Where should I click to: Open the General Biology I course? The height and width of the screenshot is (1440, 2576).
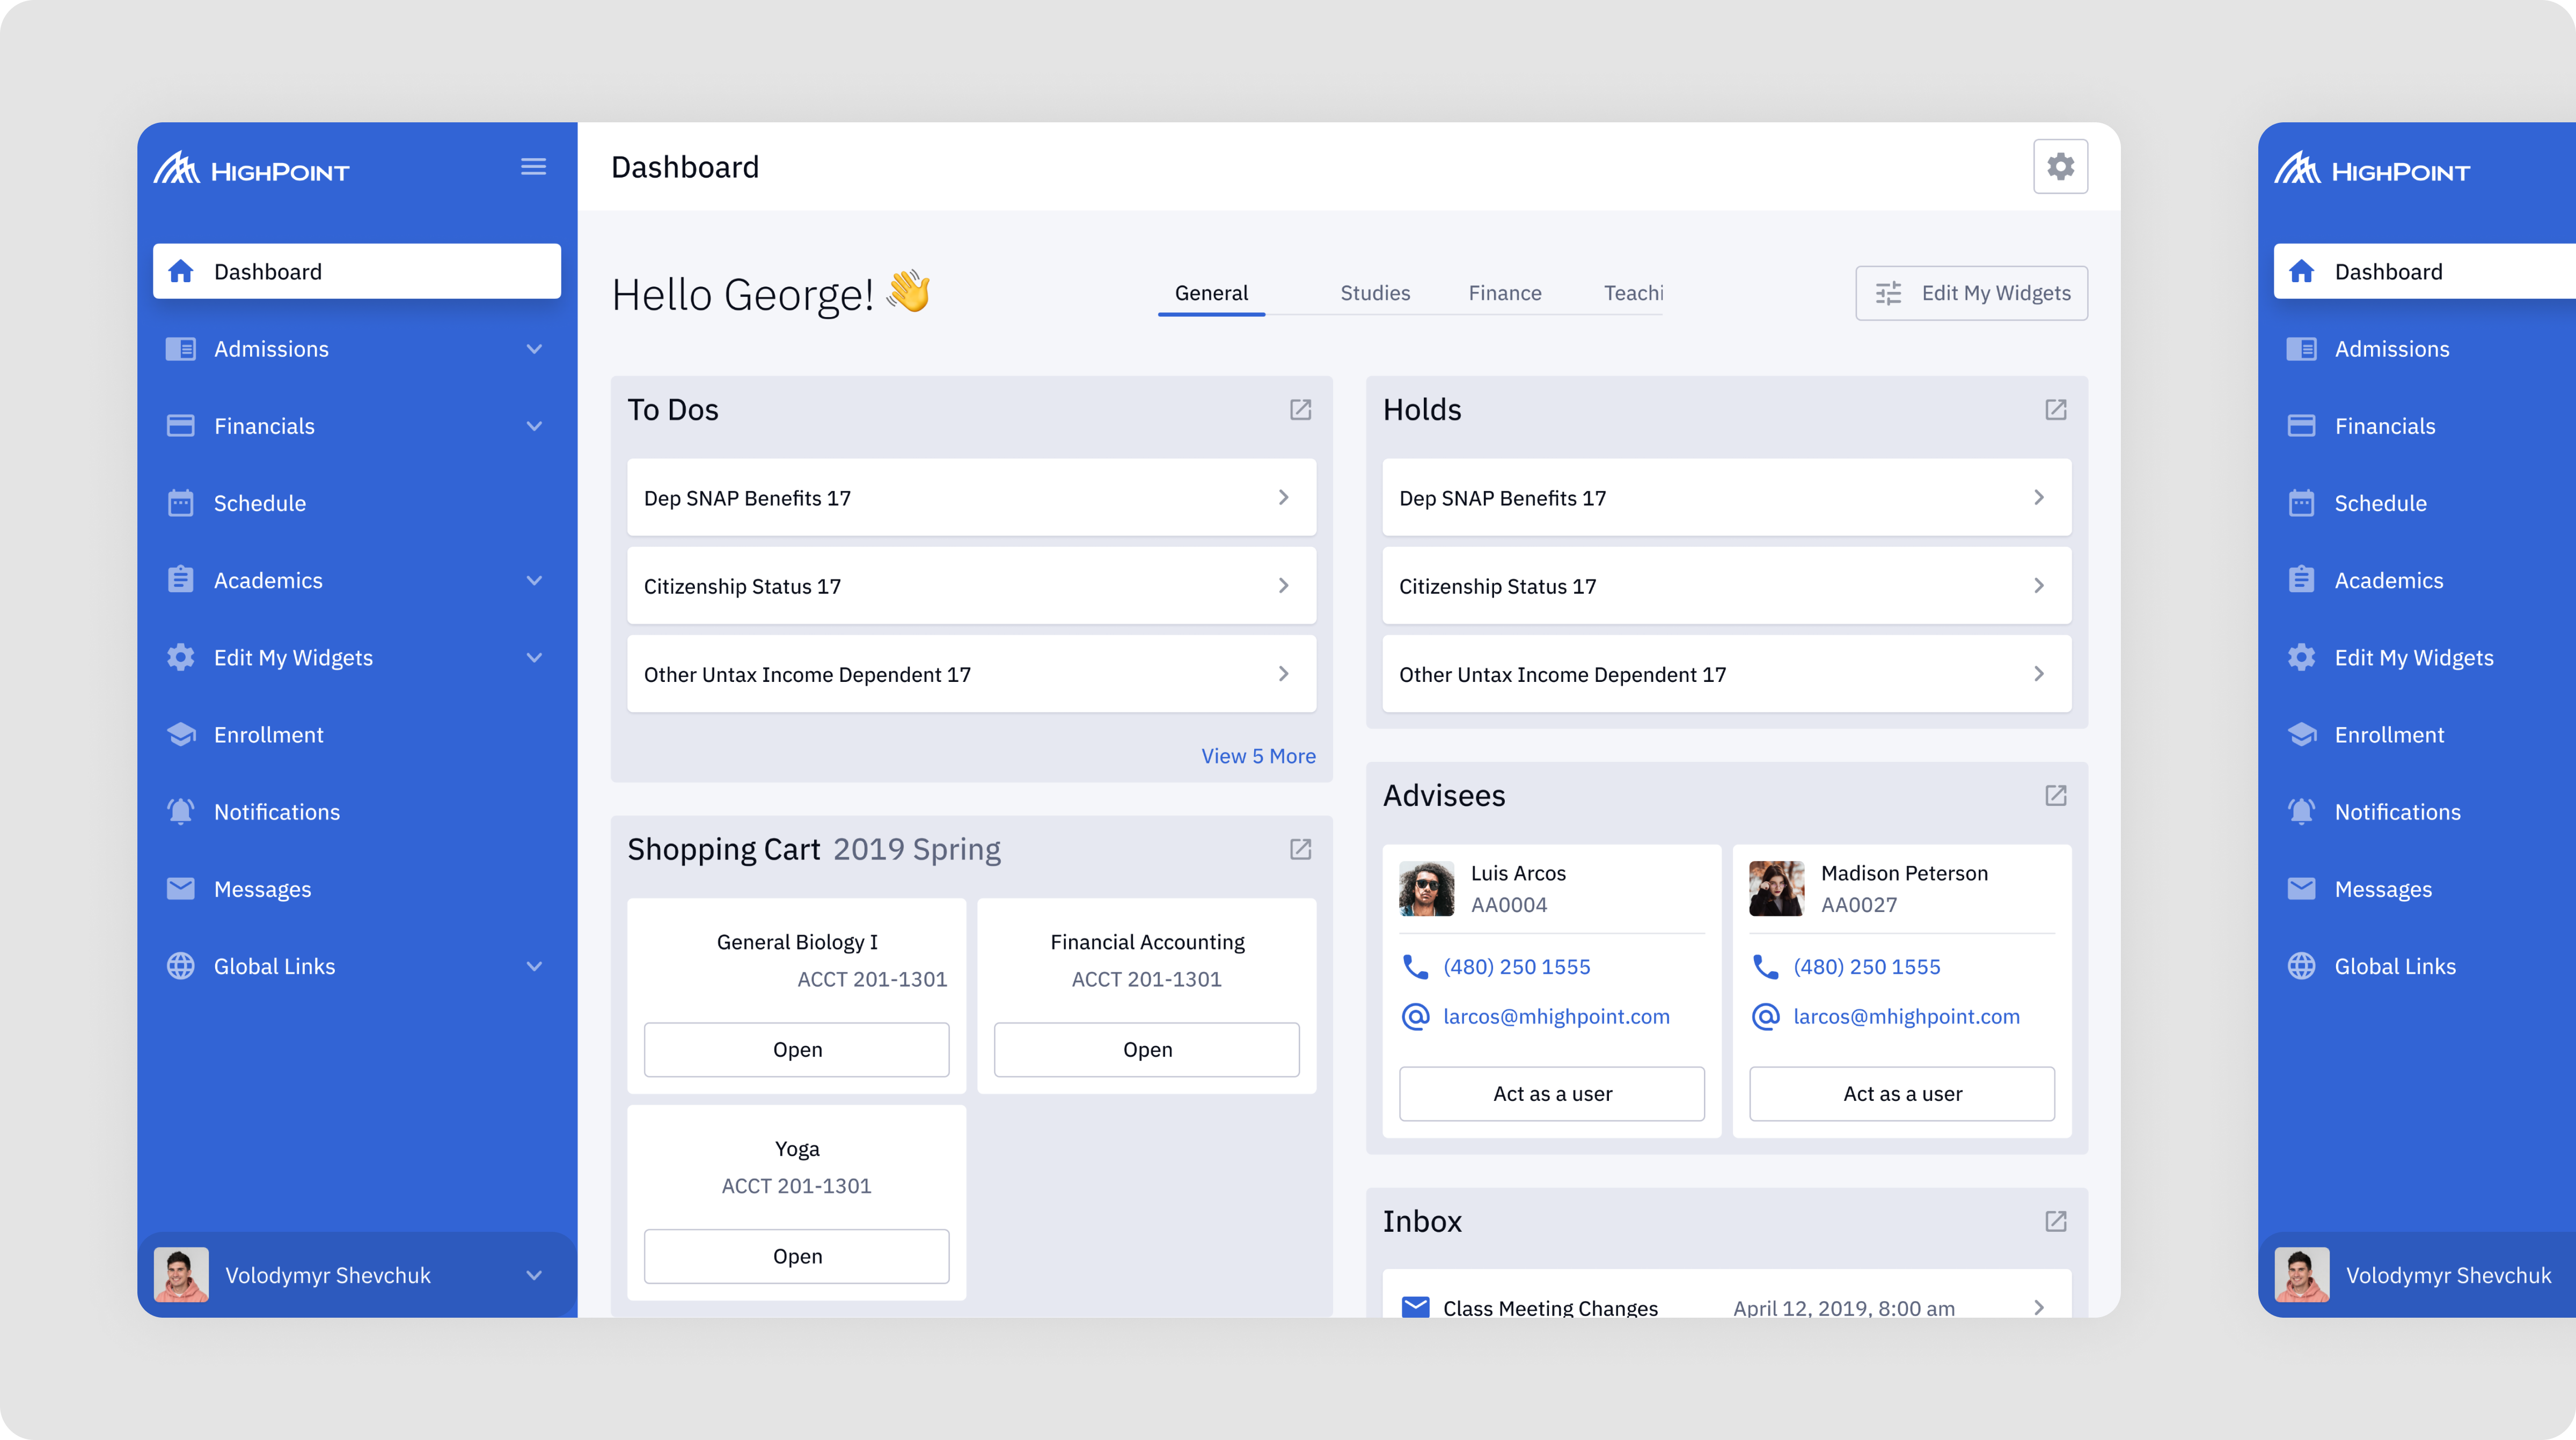797,1049
